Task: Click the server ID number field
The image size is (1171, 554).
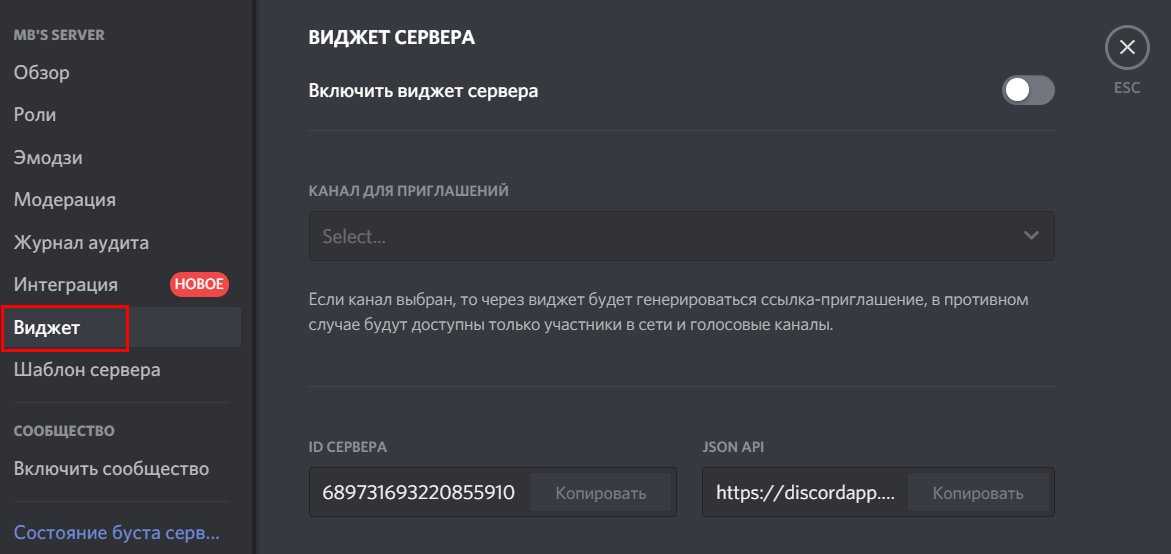Action: 418,493
